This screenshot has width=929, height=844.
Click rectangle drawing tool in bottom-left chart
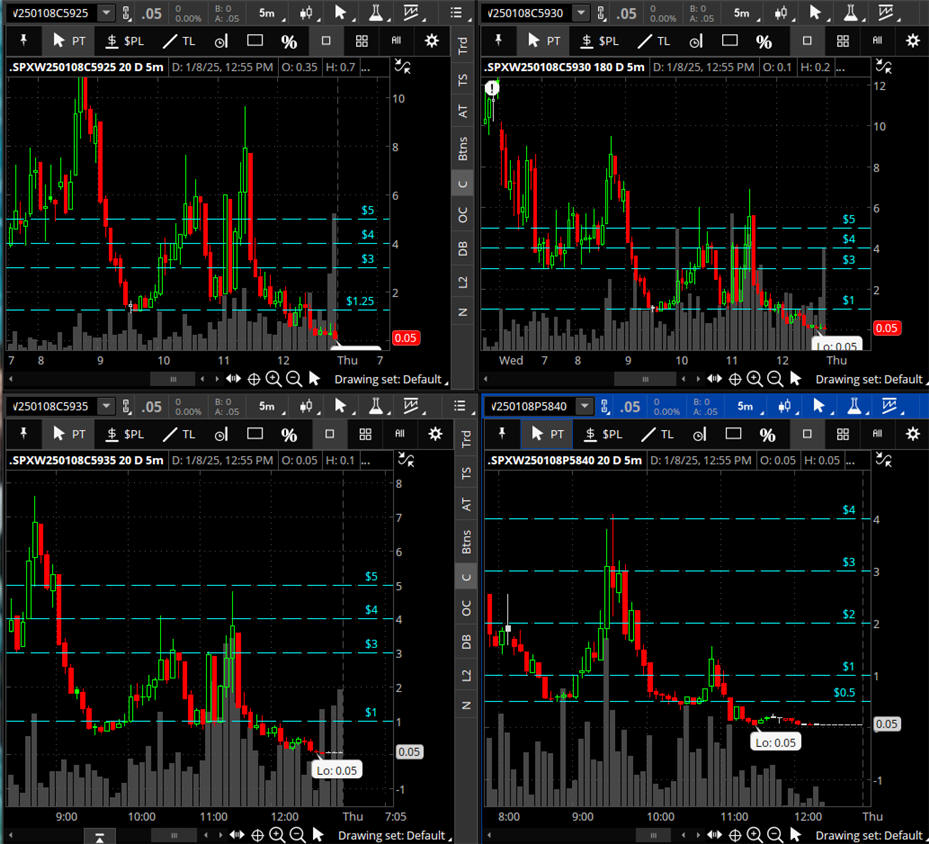click(x=255, y=434)
